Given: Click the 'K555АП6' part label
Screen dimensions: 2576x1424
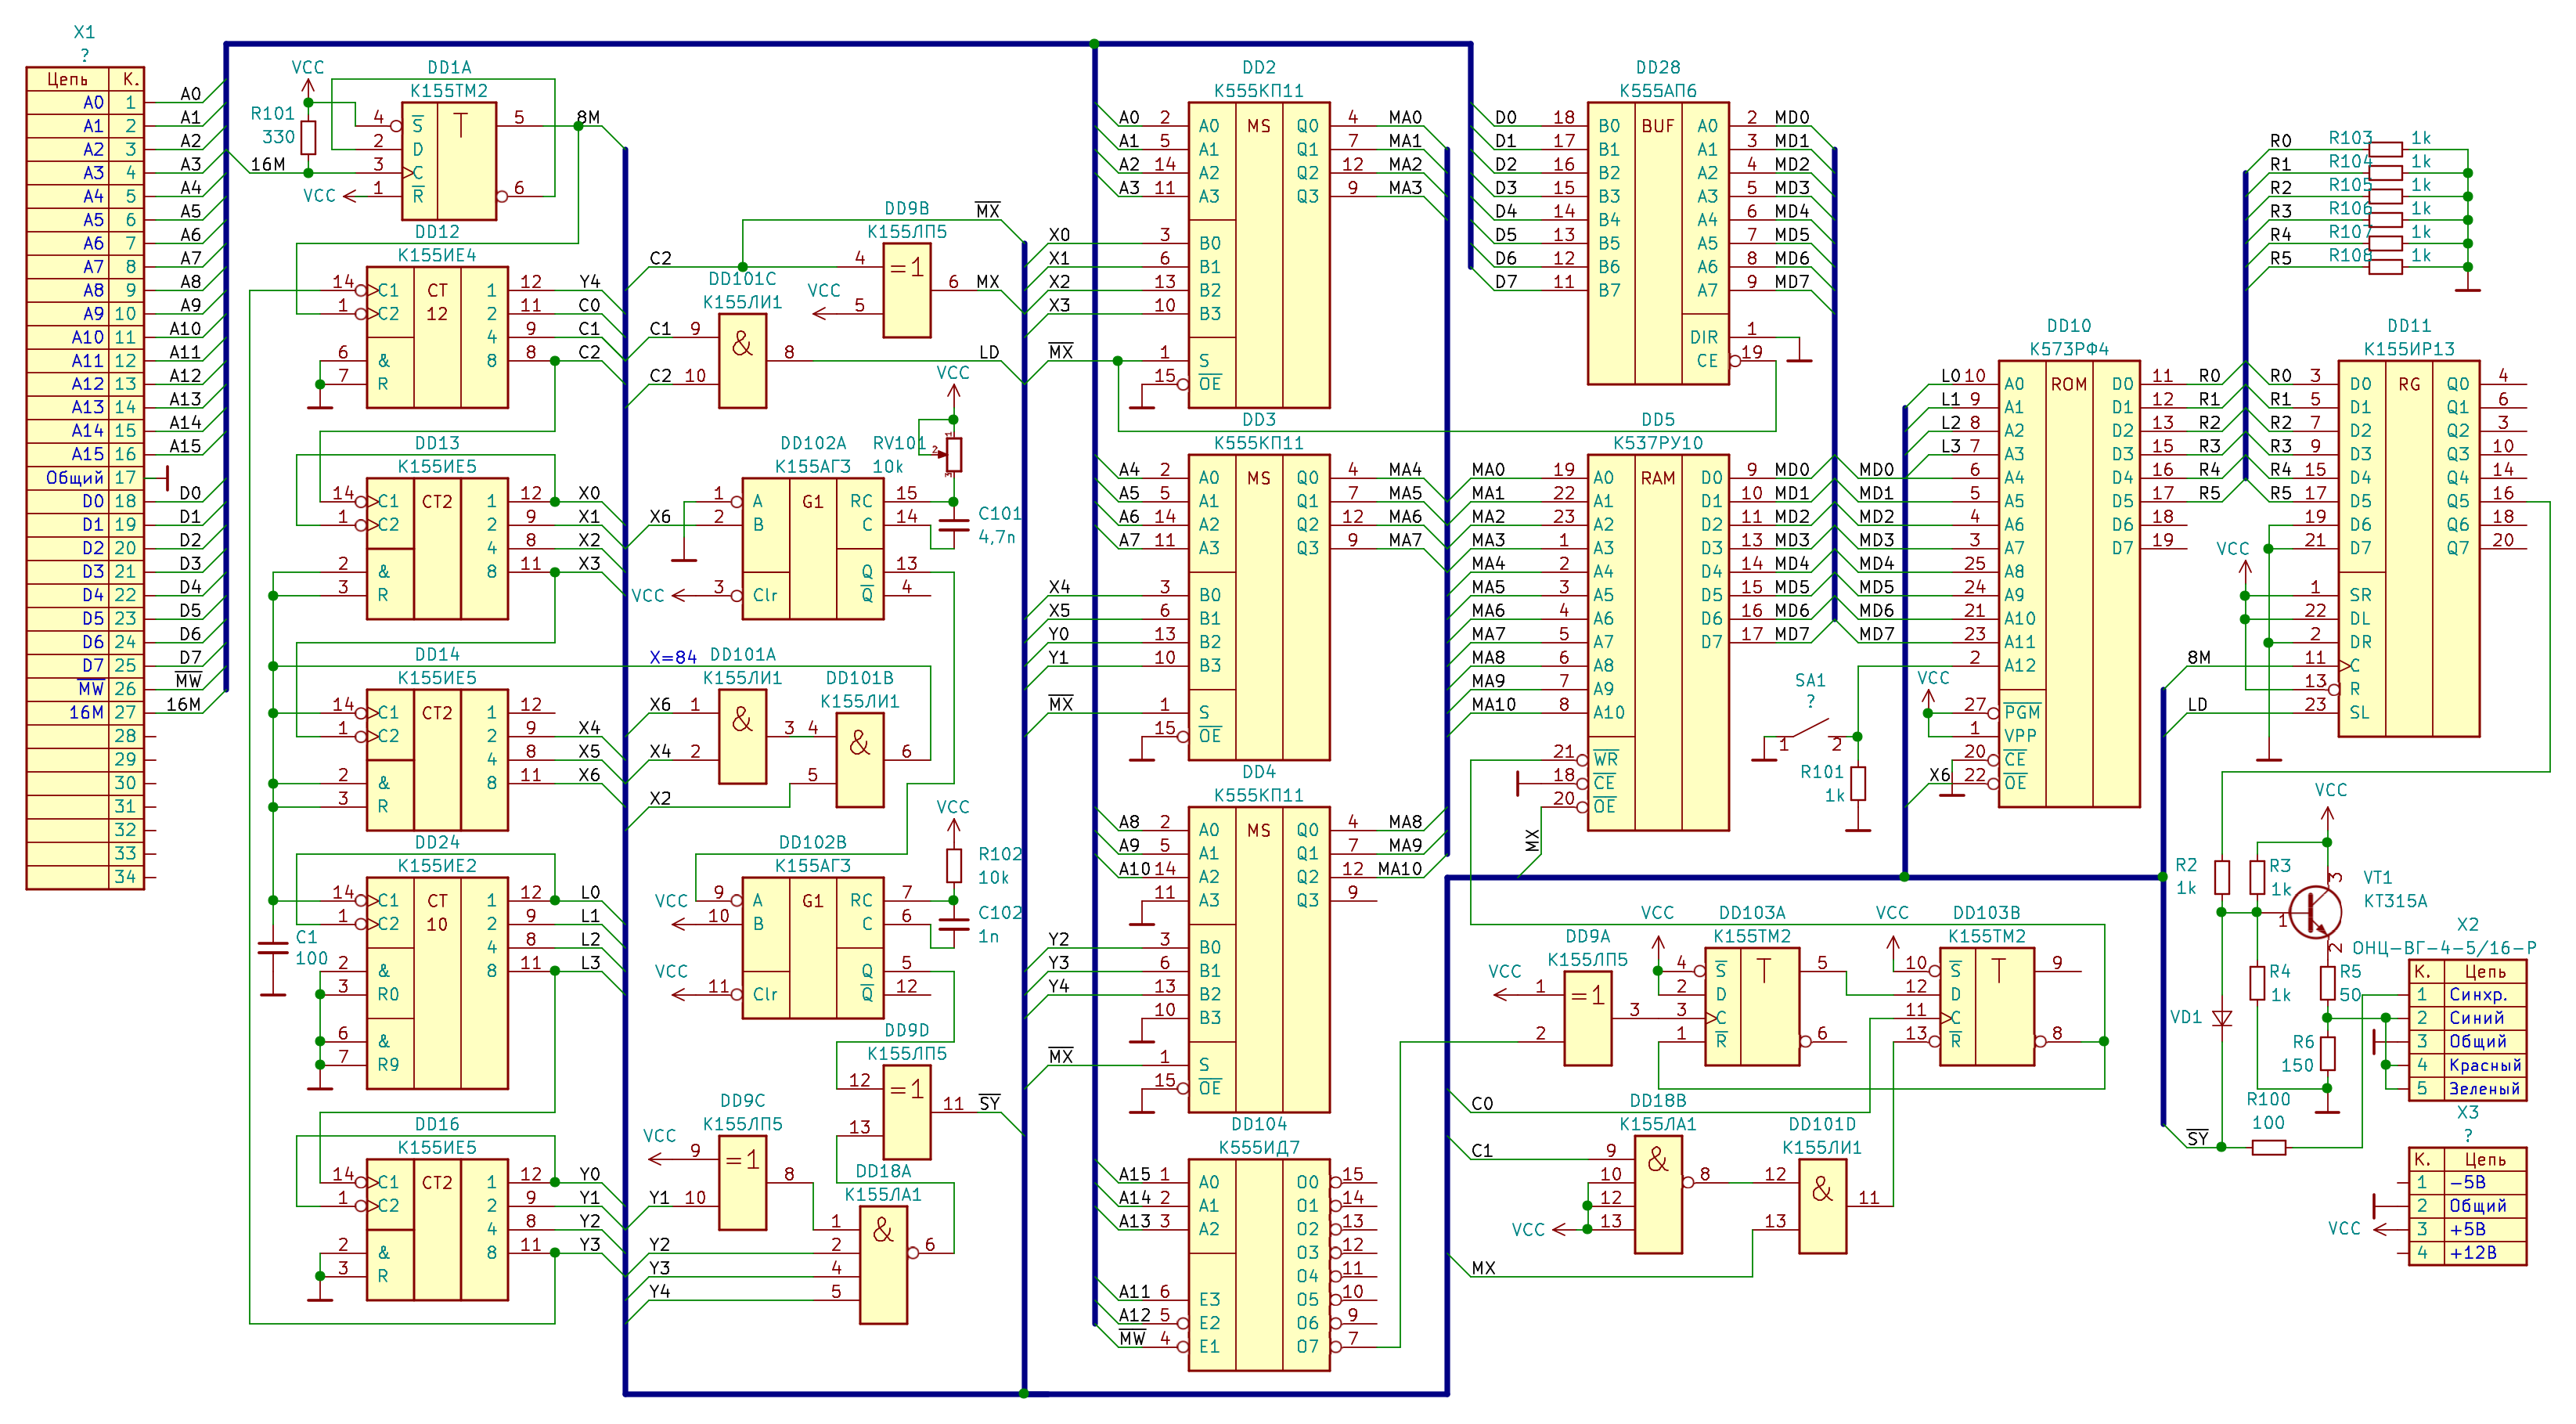Looking at the screenshot, I should (x=1658, y=91).
